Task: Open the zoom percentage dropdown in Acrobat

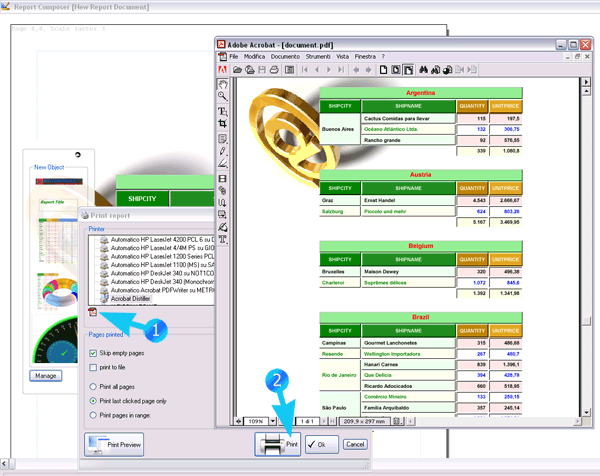Action: (x=272, y=421)
